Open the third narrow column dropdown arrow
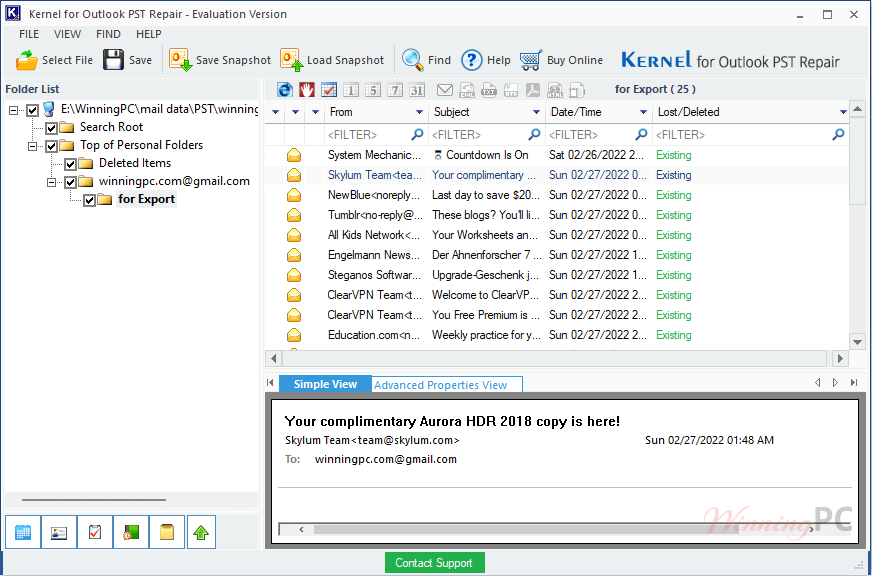This screenshot has height=576, width=872. 315,112
